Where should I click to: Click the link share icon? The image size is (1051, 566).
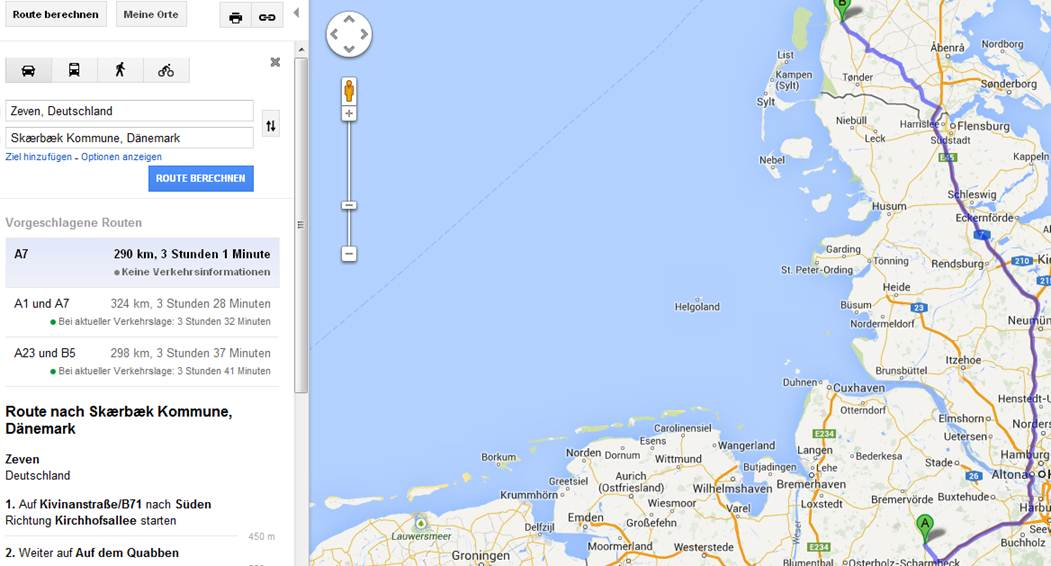tap(267, 17)
